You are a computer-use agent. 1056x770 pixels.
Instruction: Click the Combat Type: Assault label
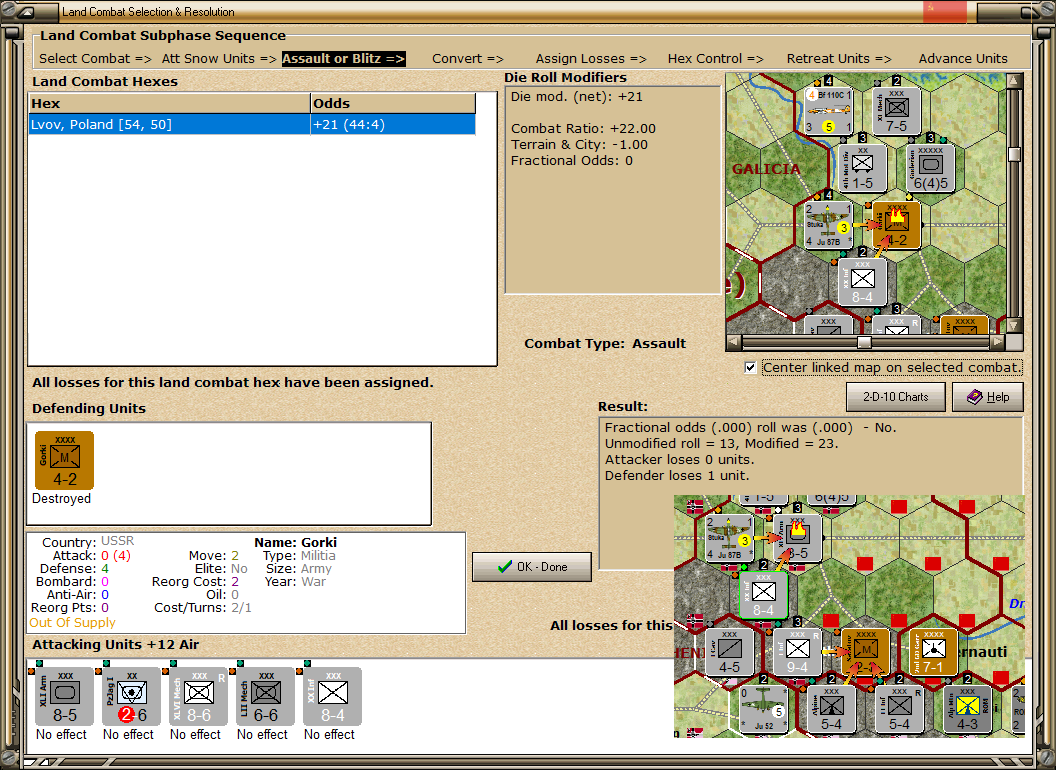tap(605, 344)
